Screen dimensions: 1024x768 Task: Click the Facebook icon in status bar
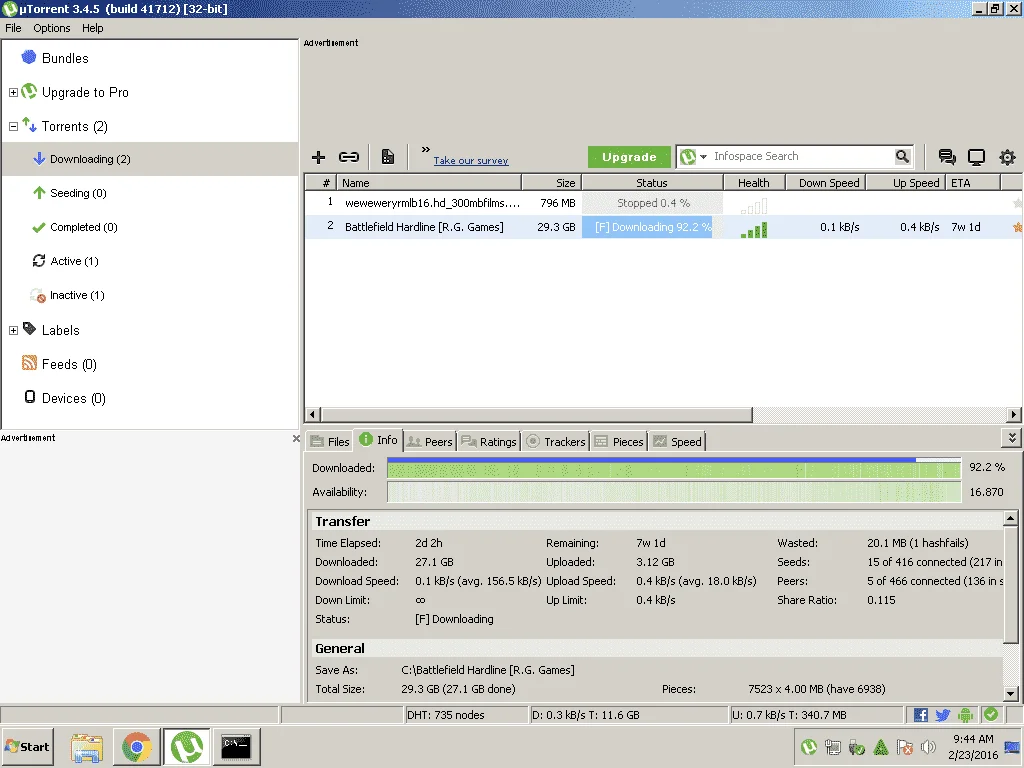click(x=920, y=715)
